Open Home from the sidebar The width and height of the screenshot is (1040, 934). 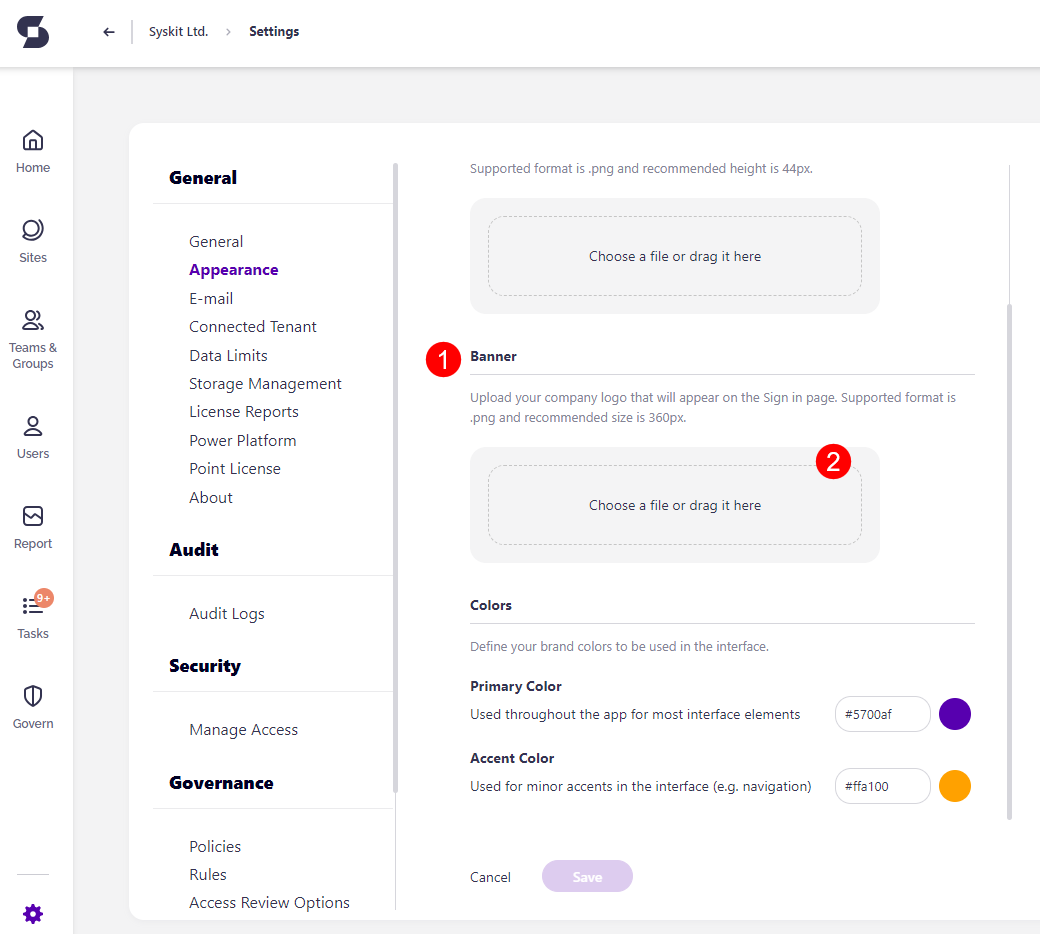coord(33,151)
